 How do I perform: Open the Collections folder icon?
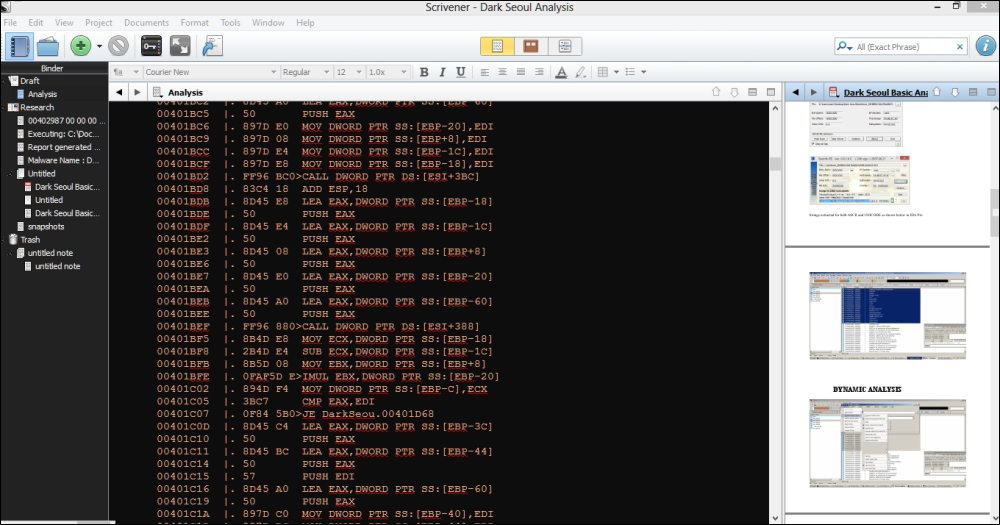pyautogui.click(x=48, y=46)
